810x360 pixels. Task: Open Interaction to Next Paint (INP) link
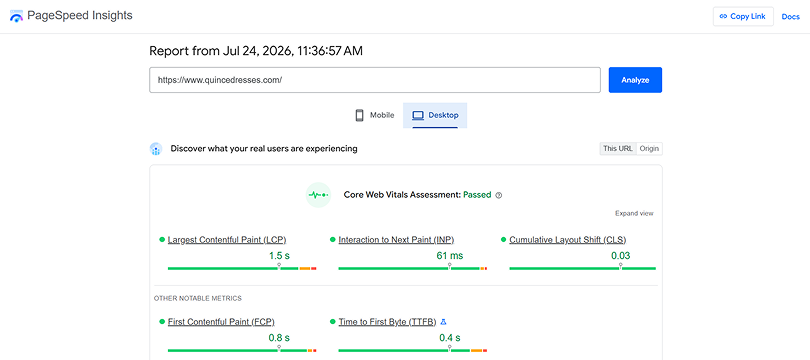(x=396, y=240)
